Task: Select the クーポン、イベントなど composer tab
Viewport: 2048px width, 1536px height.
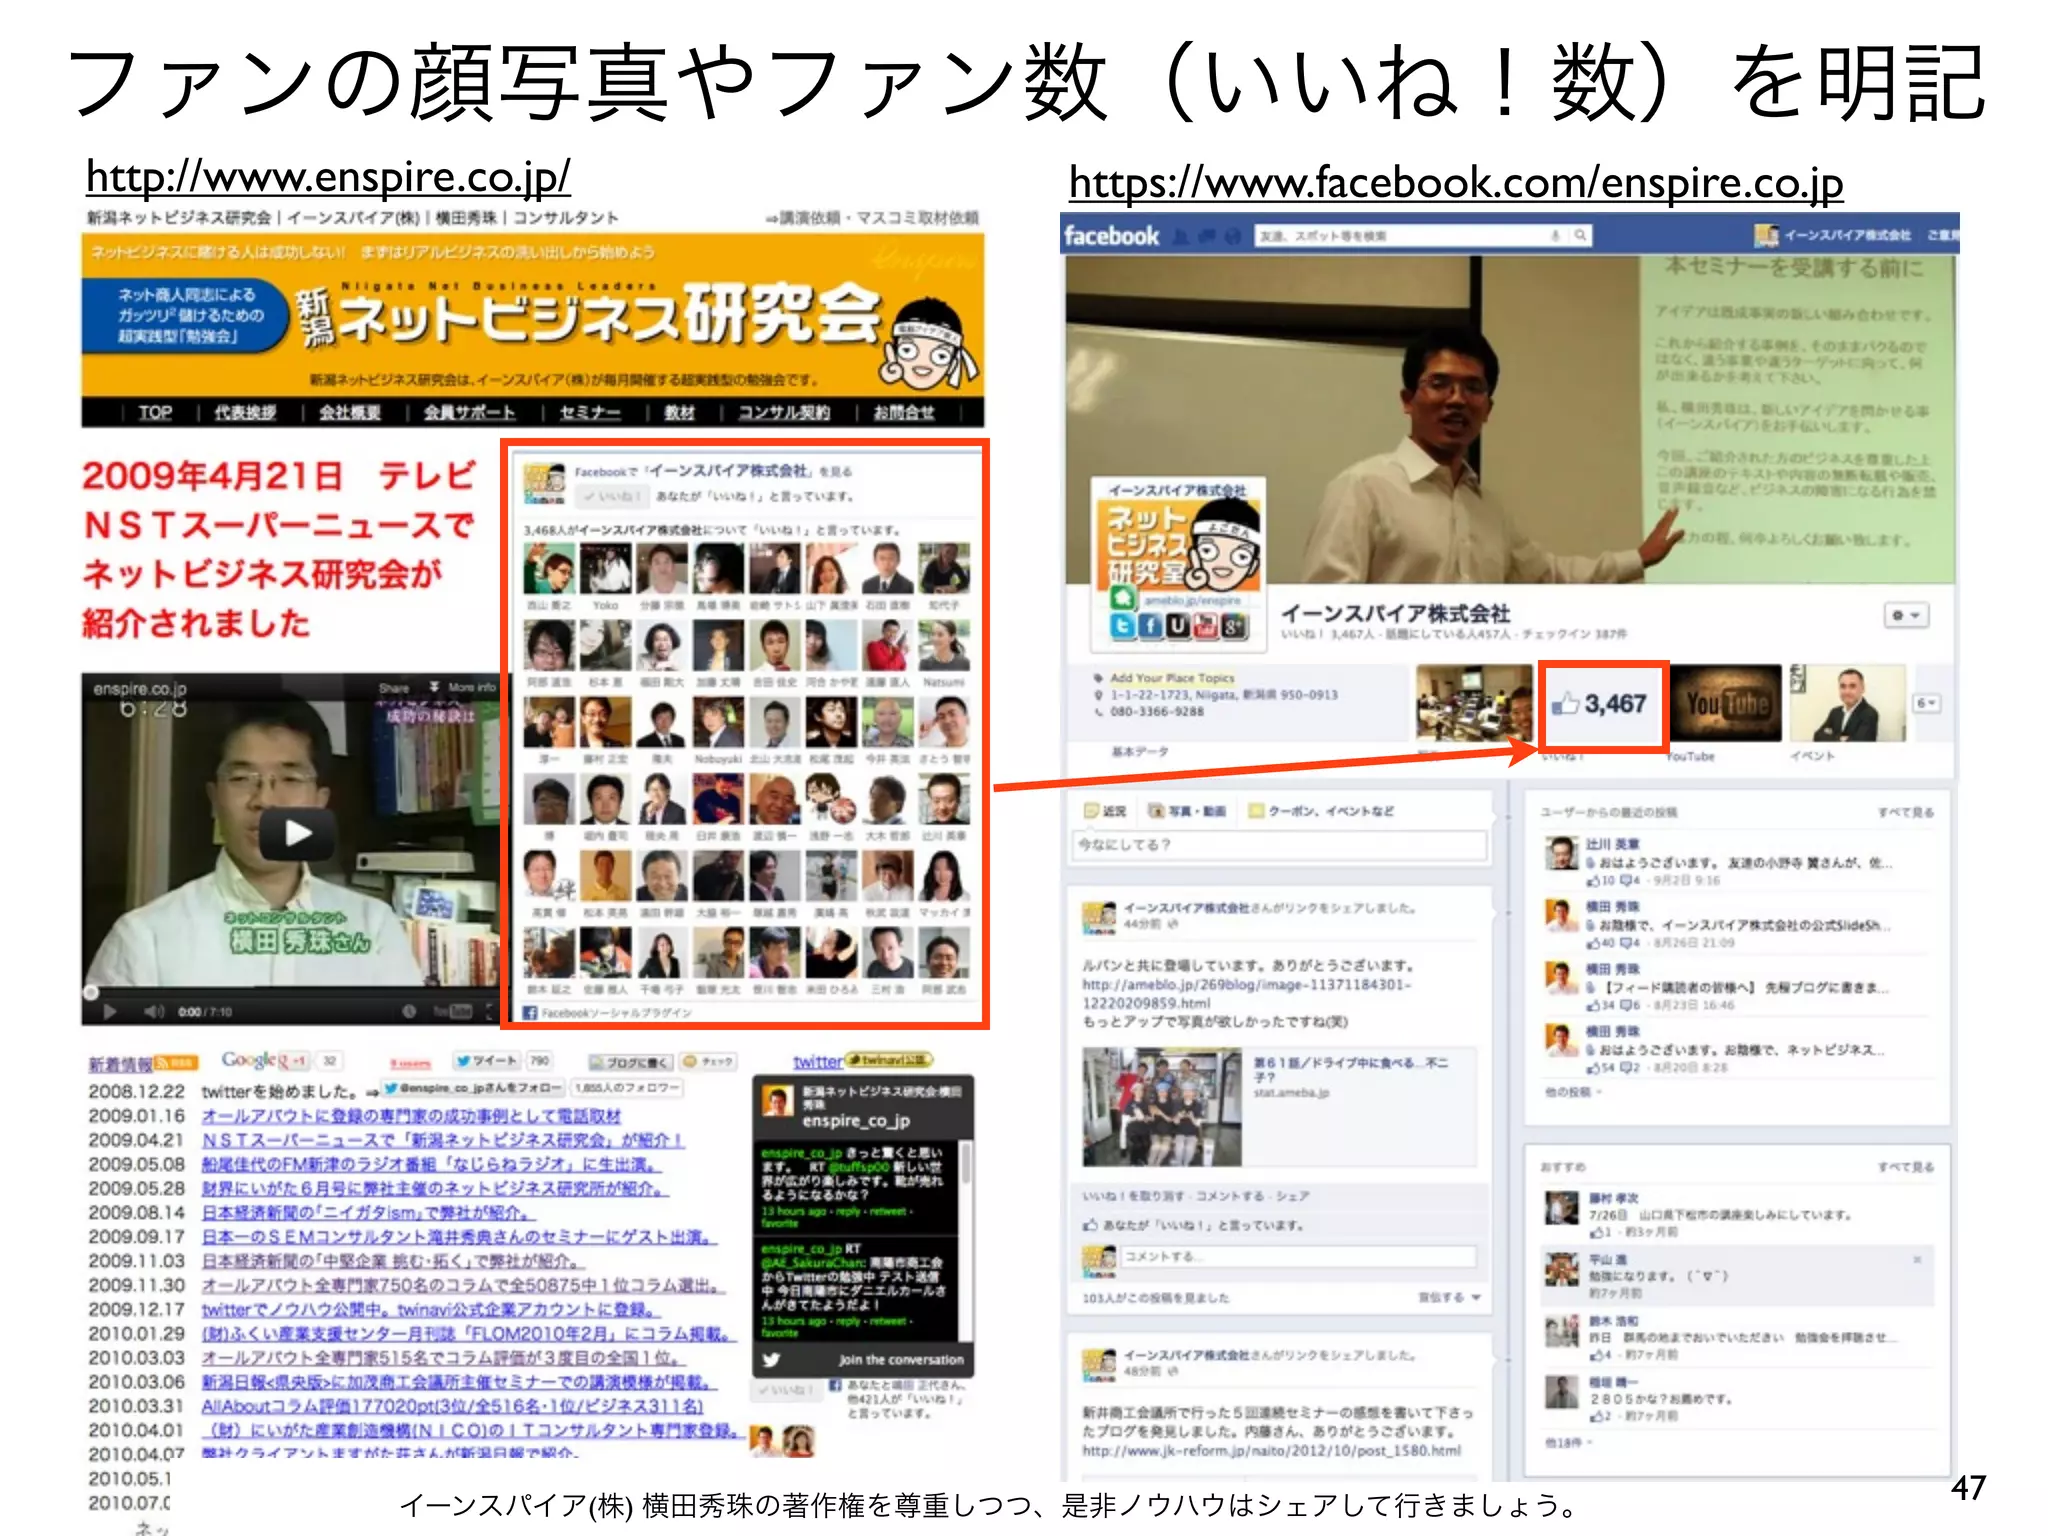Action: [x=1321, y=811]
